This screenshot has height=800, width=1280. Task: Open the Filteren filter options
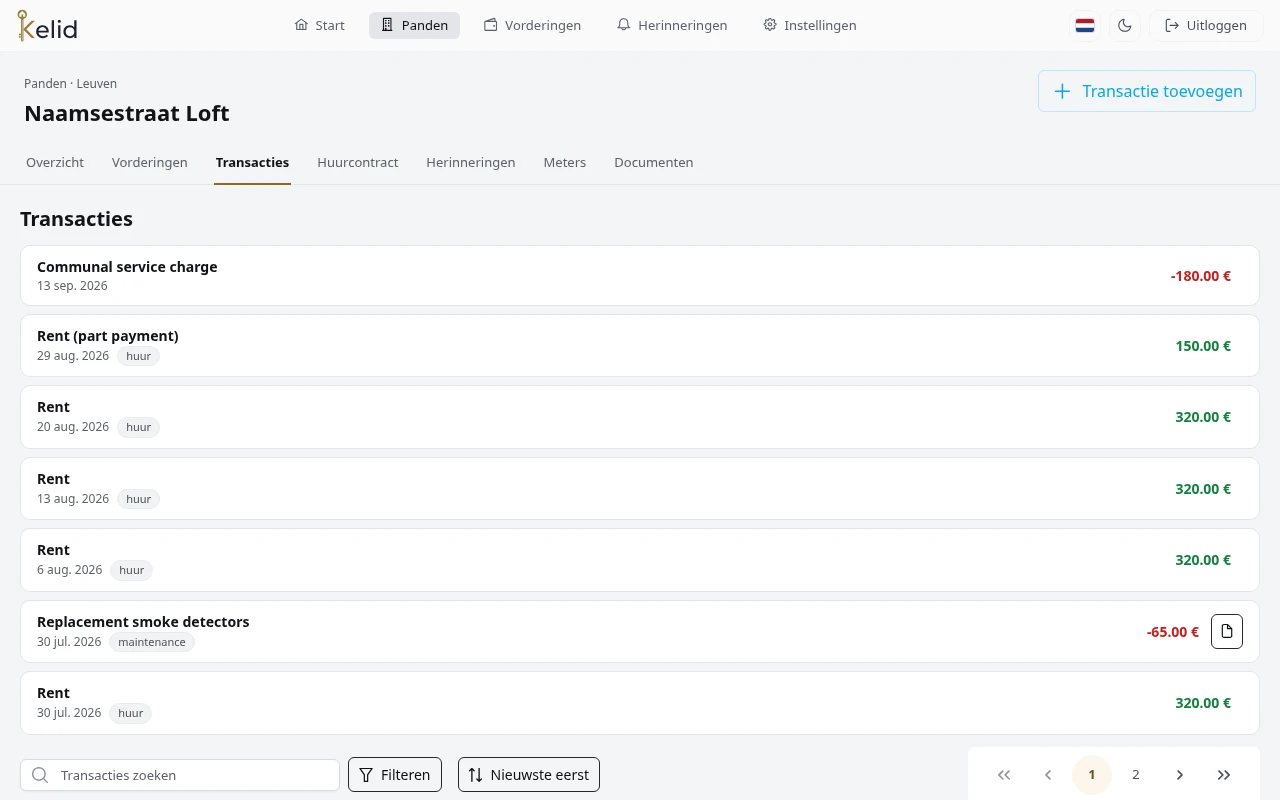(395, 775)
